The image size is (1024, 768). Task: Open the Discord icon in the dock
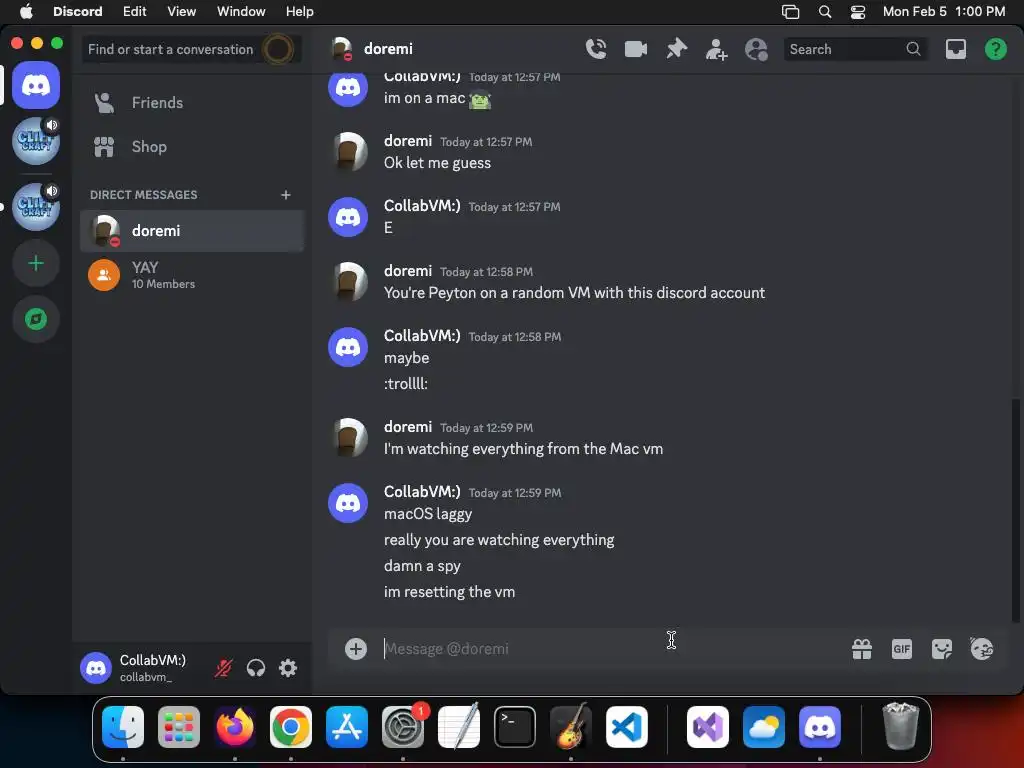(x=820, y=727)
